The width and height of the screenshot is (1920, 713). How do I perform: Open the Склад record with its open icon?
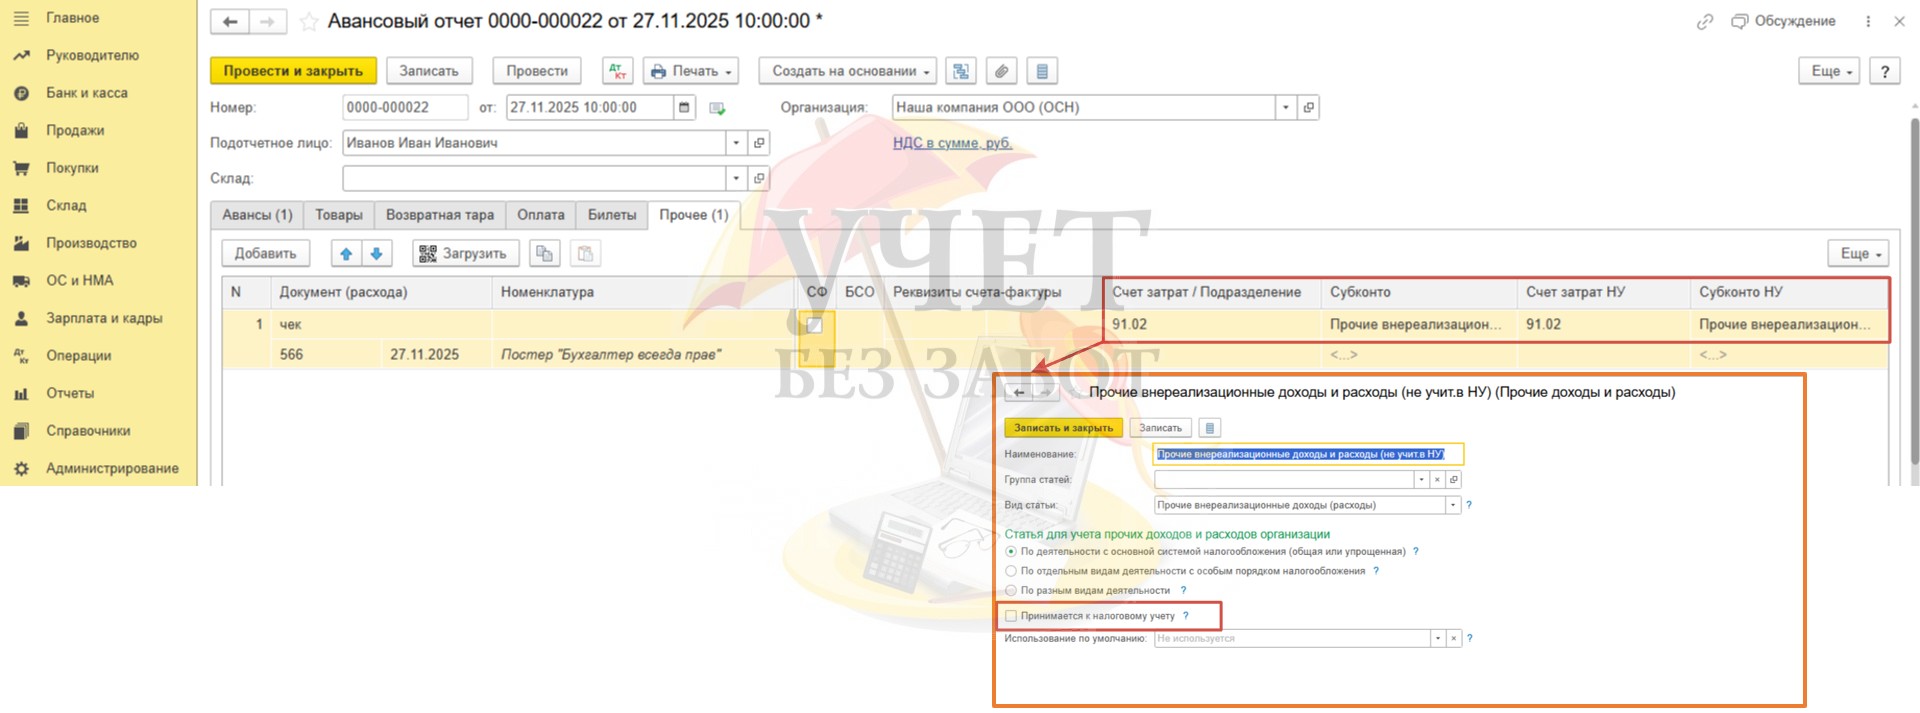tap(759, 178)
